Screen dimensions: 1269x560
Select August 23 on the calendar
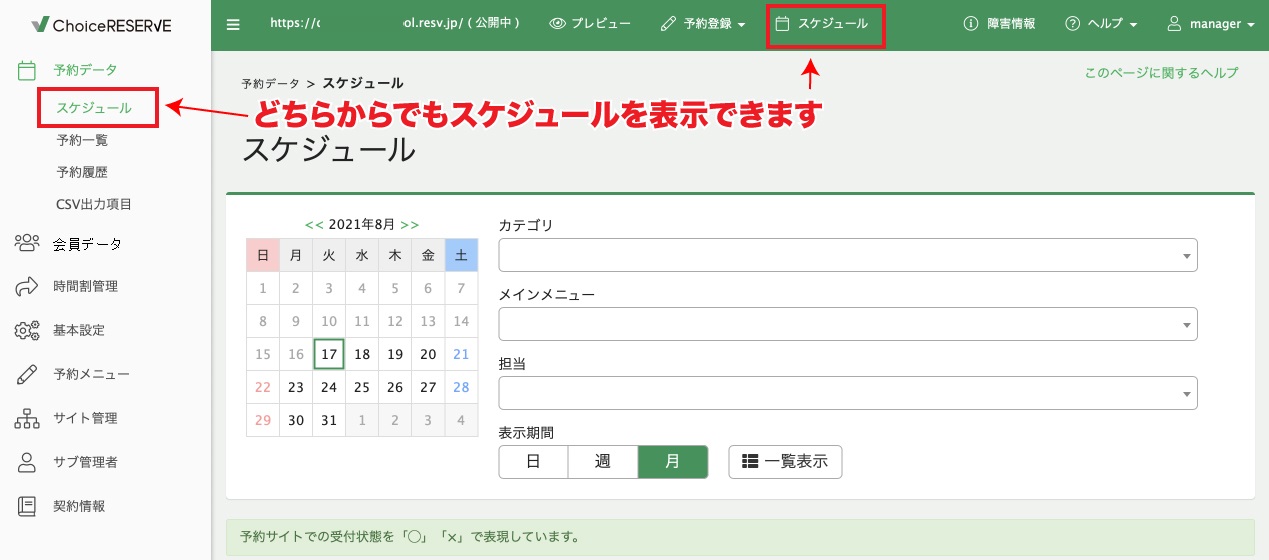[x=296, y=387]
